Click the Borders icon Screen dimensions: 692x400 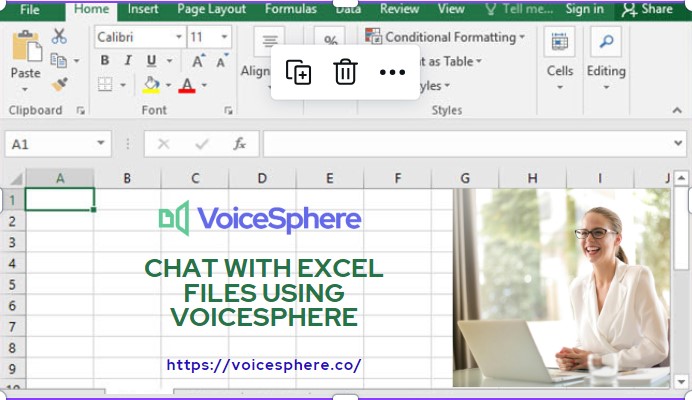pos(105,84)
